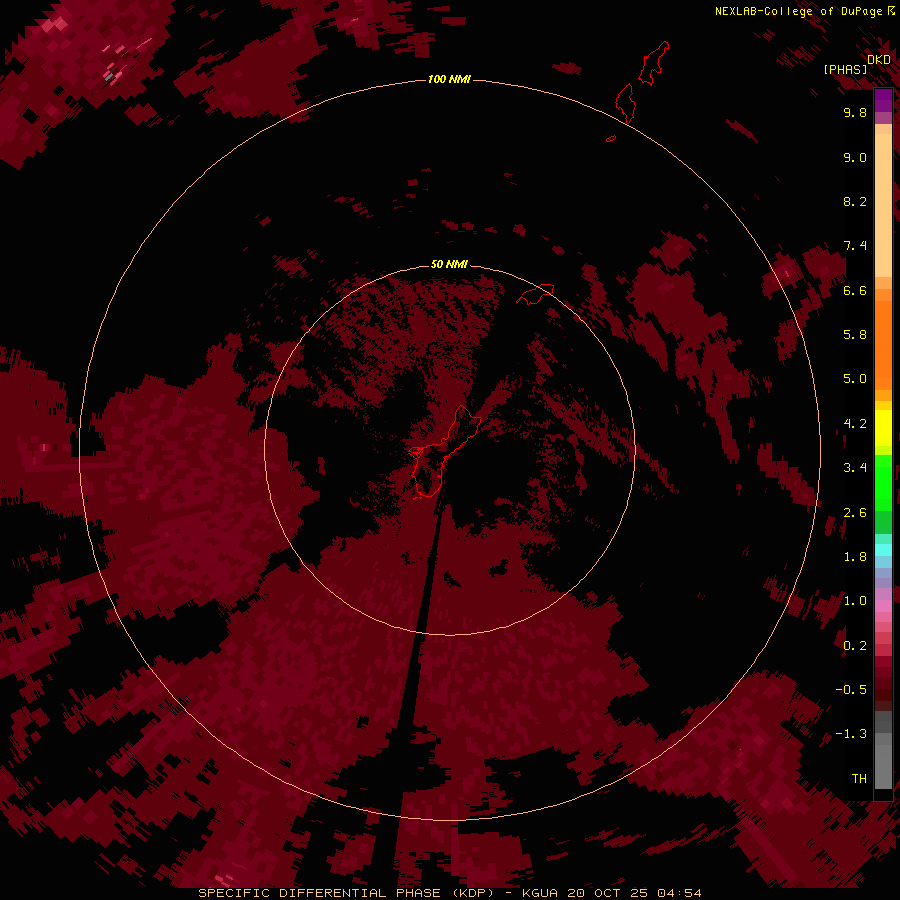Select the cyan segment of the color bar

[x=883, y=550]
